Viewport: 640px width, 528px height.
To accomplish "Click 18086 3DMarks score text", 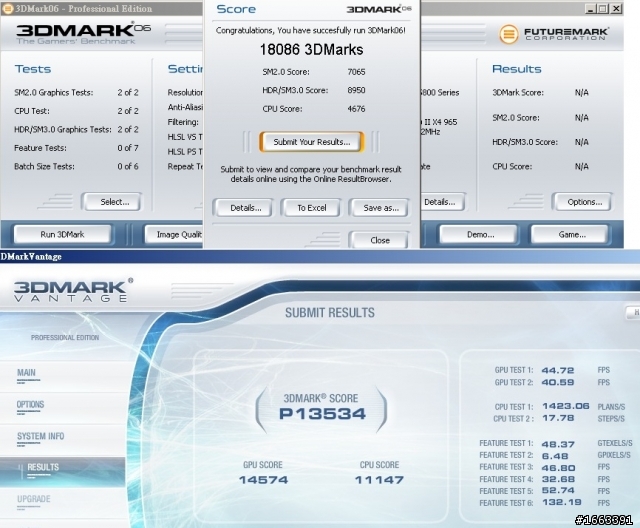I will click(311, 50).
